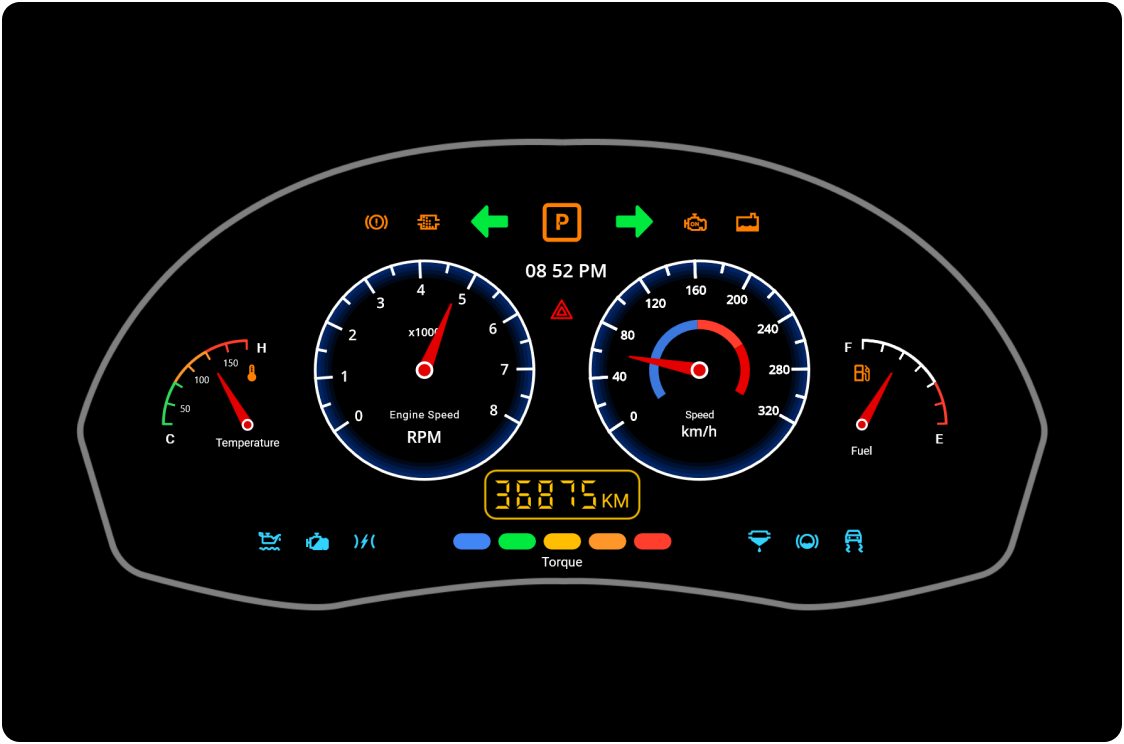
Task: Click the blue circular brake system icon
Action: [807, 541]
